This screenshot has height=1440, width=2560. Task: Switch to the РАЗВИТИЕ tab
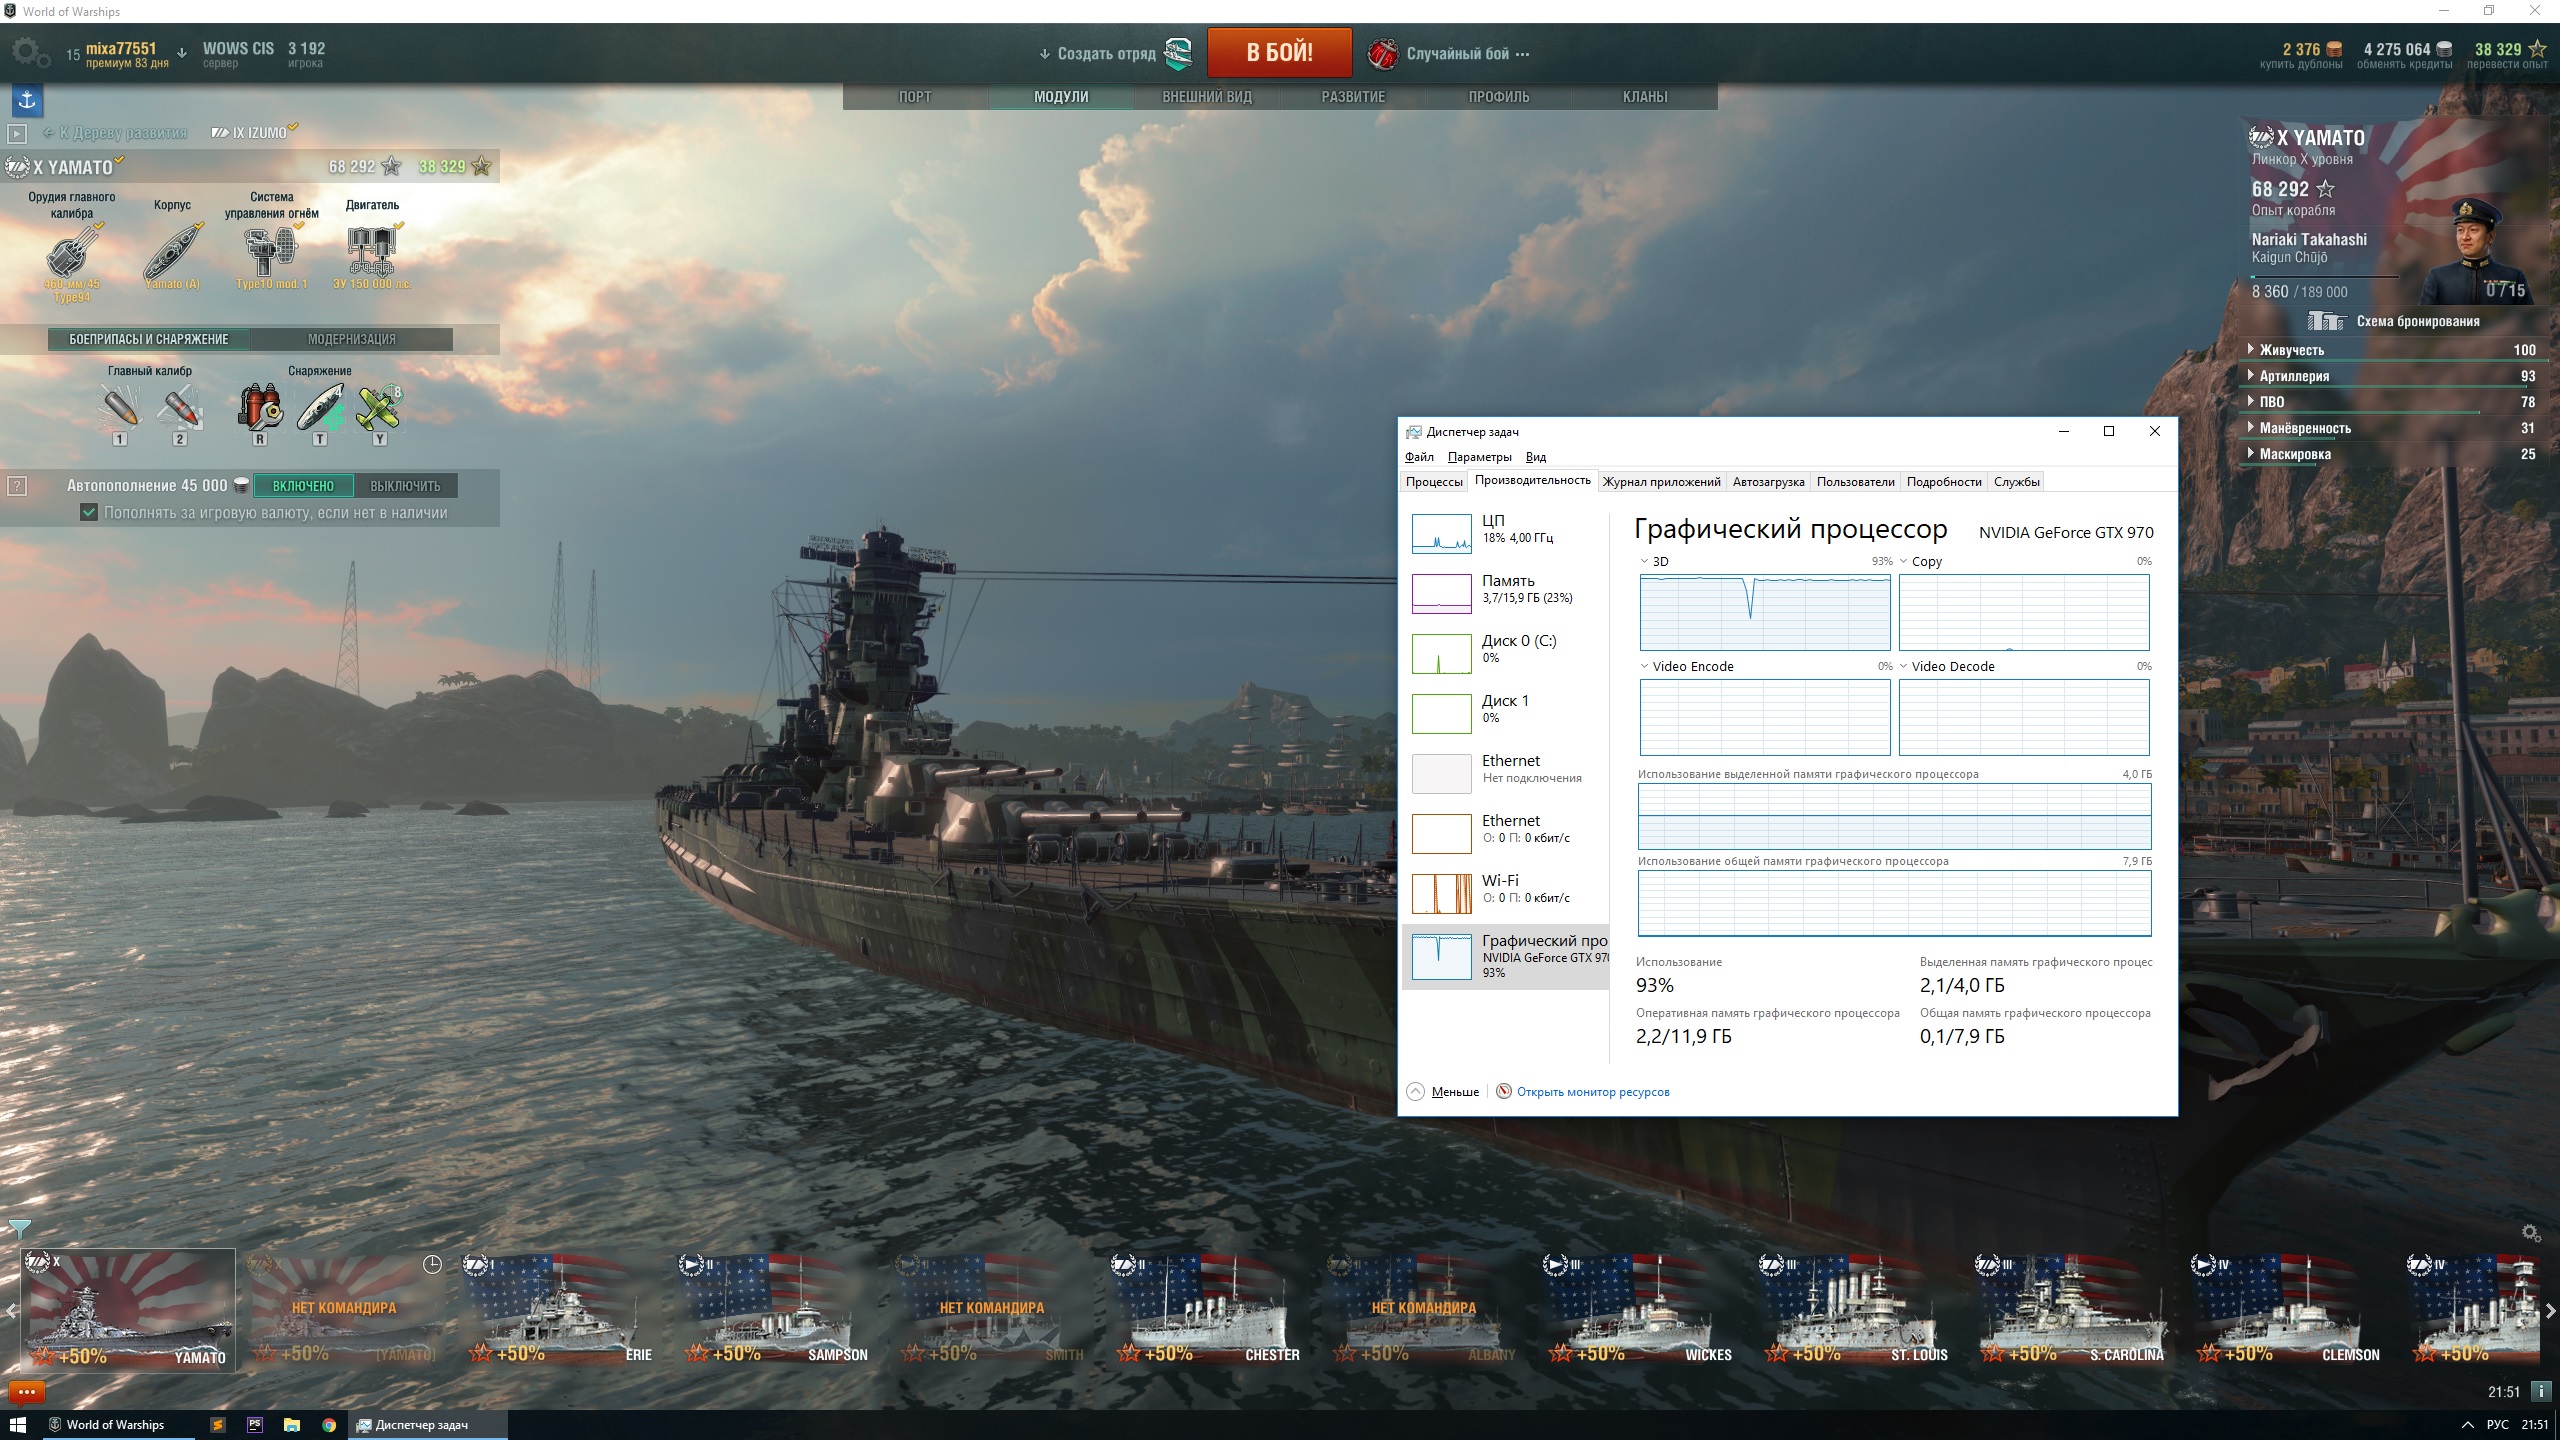[1353, 97]
